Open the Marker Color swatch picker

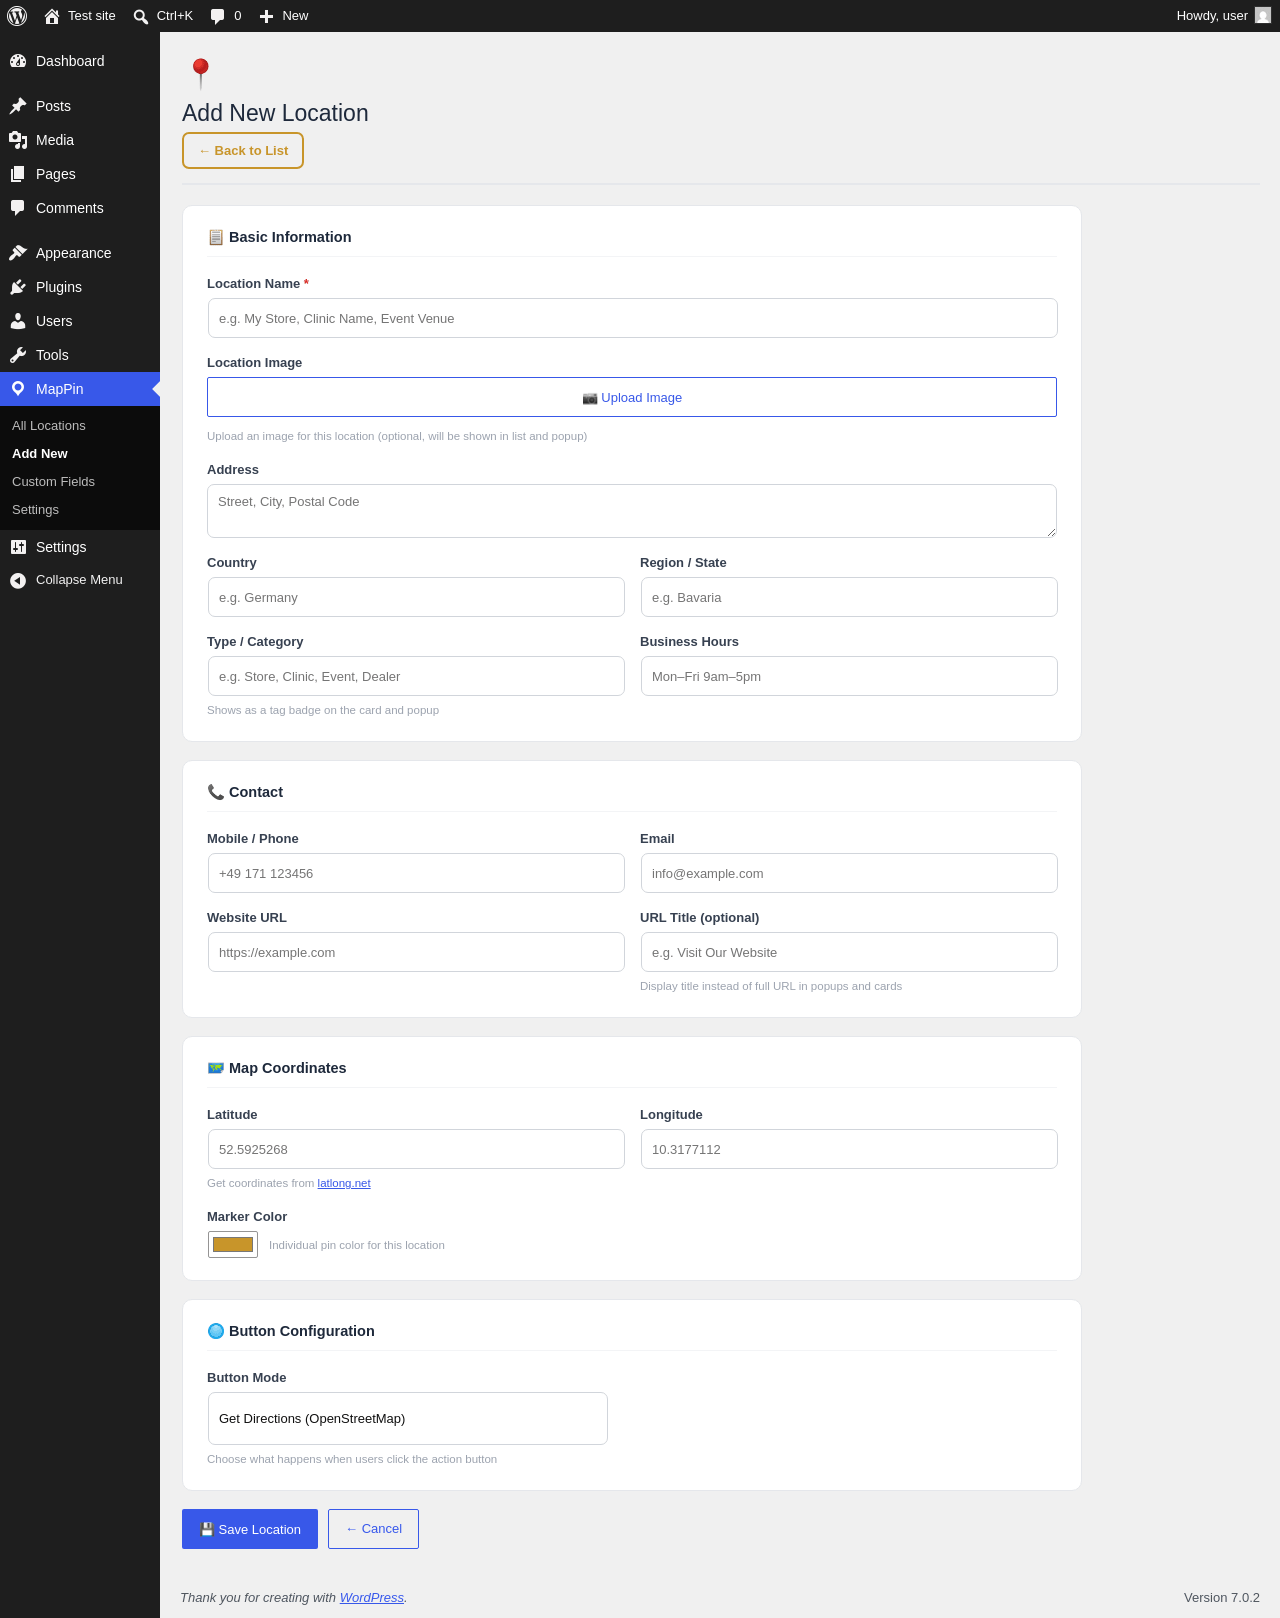[x=233, y=1244]
